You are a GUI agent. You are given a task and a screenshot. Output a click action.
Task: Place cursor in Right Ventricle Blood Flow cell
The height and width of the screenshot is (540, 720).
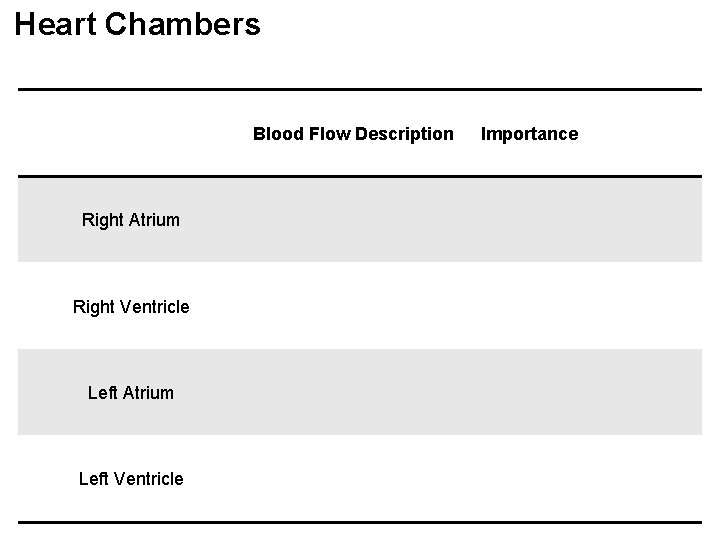(x=352, y=307)
